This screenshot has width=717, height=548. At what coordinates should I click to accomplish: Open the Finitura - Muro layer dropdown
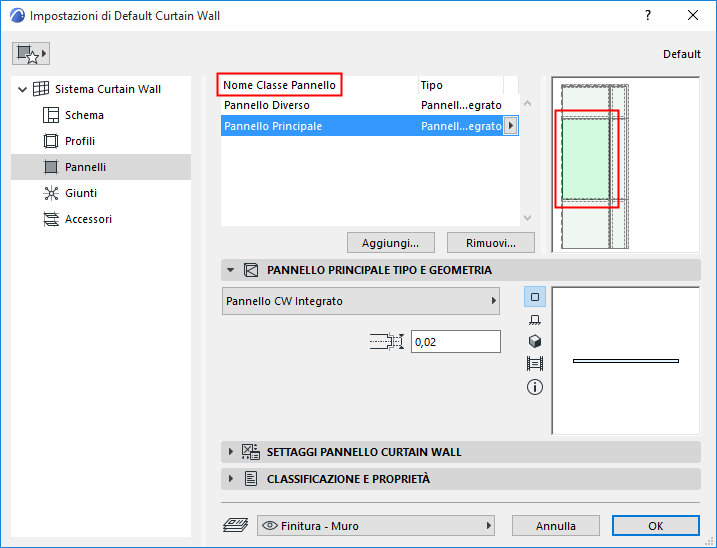click(376, 526)
